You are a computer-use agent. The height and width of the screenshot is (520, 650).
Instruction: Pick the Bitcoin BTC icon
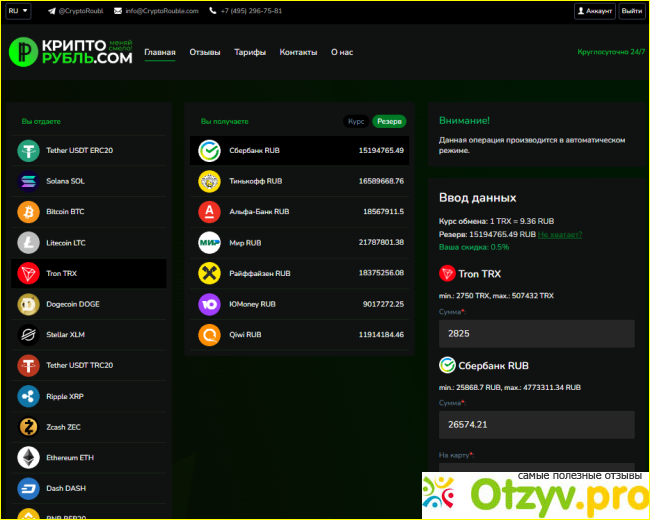pyautogui.click(x=27, y=212)
